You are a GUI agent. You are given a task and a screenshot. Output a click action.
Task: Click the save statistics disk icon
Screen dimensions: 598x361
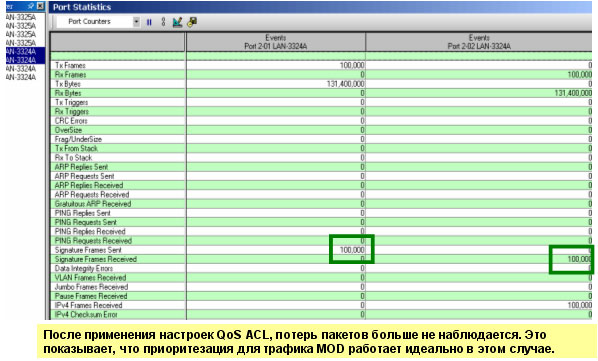pos(192,22)
